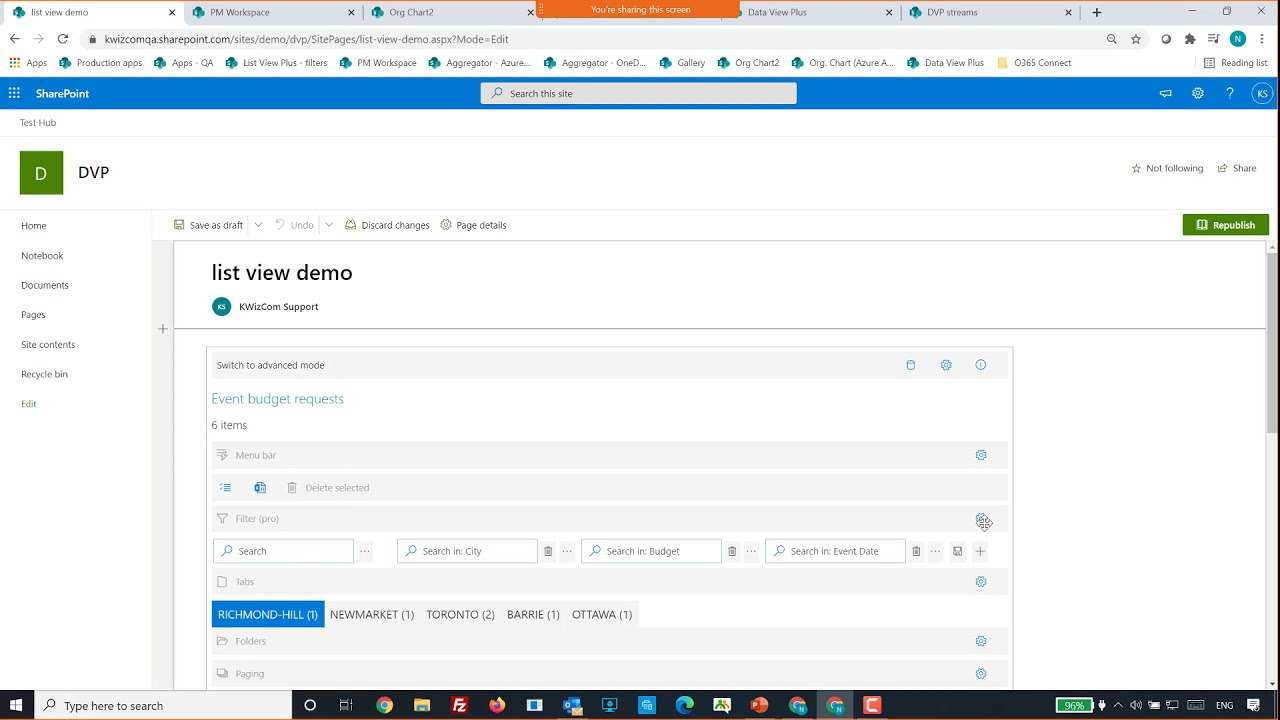Screen dimensions: 1280x720
Task: Add a new section with left plus
Action: (163, 329)
